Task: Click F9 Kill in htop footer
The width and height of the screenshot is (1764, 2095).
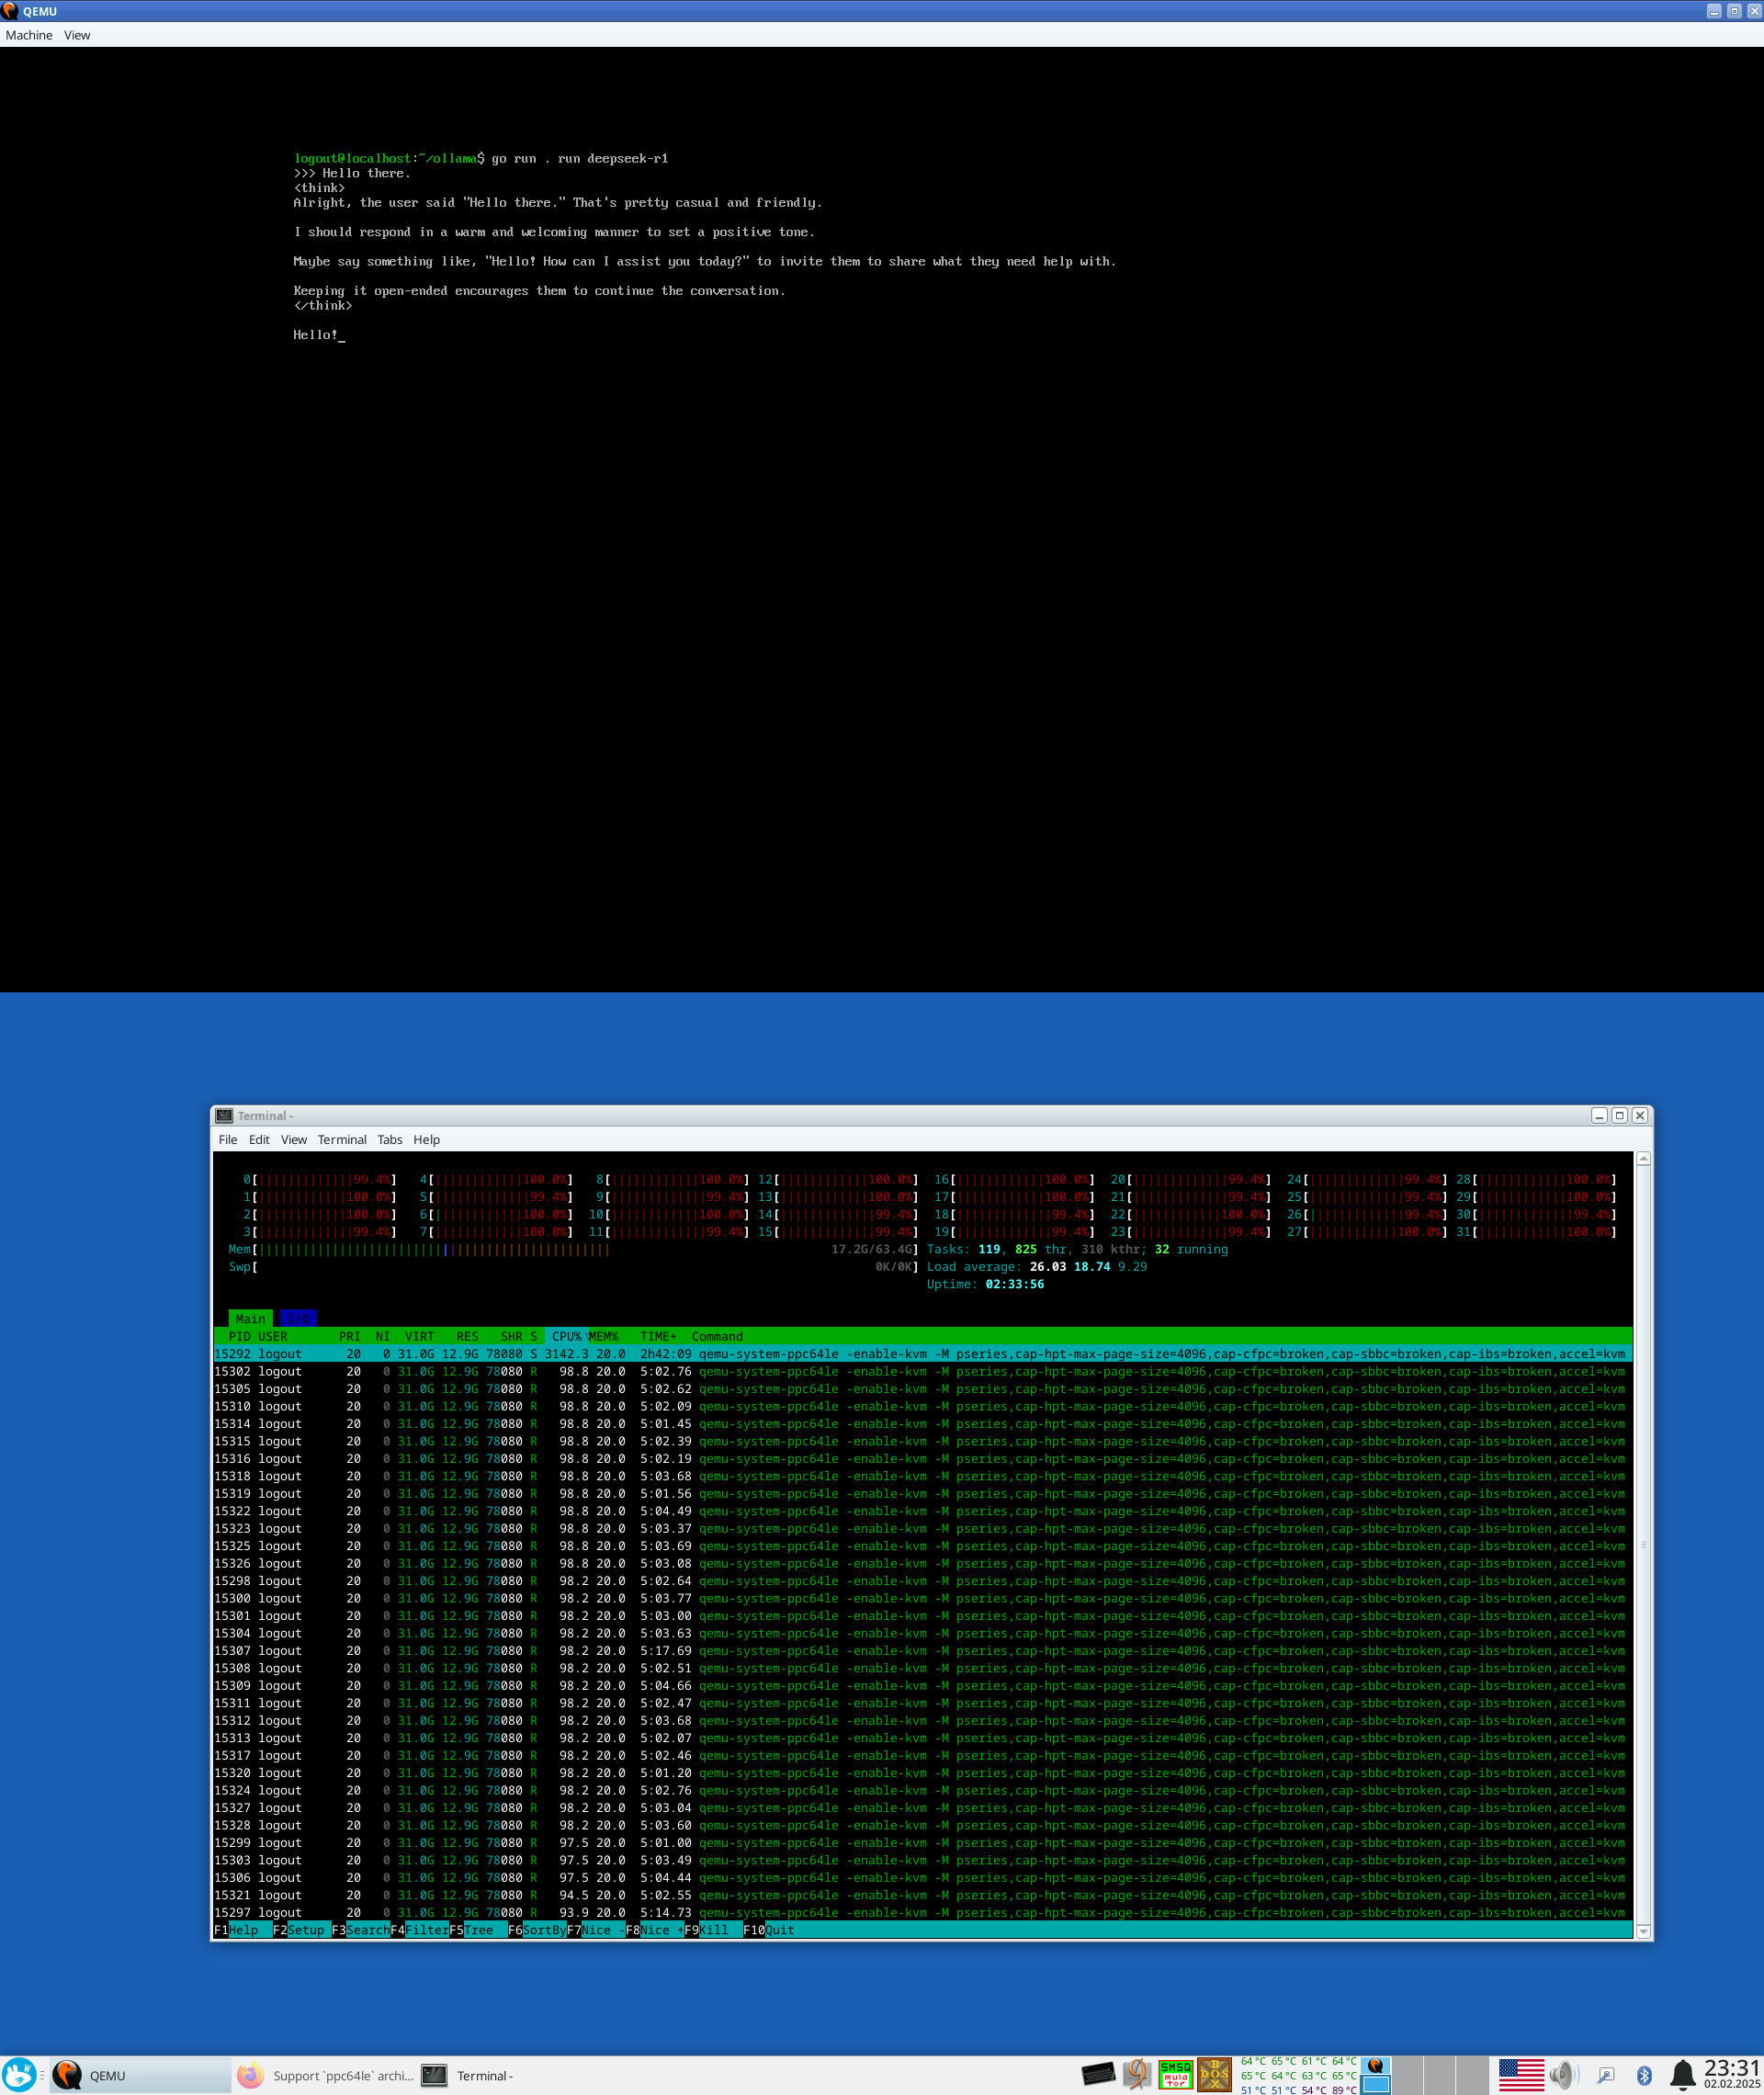Action: [x=713, y=1930]
